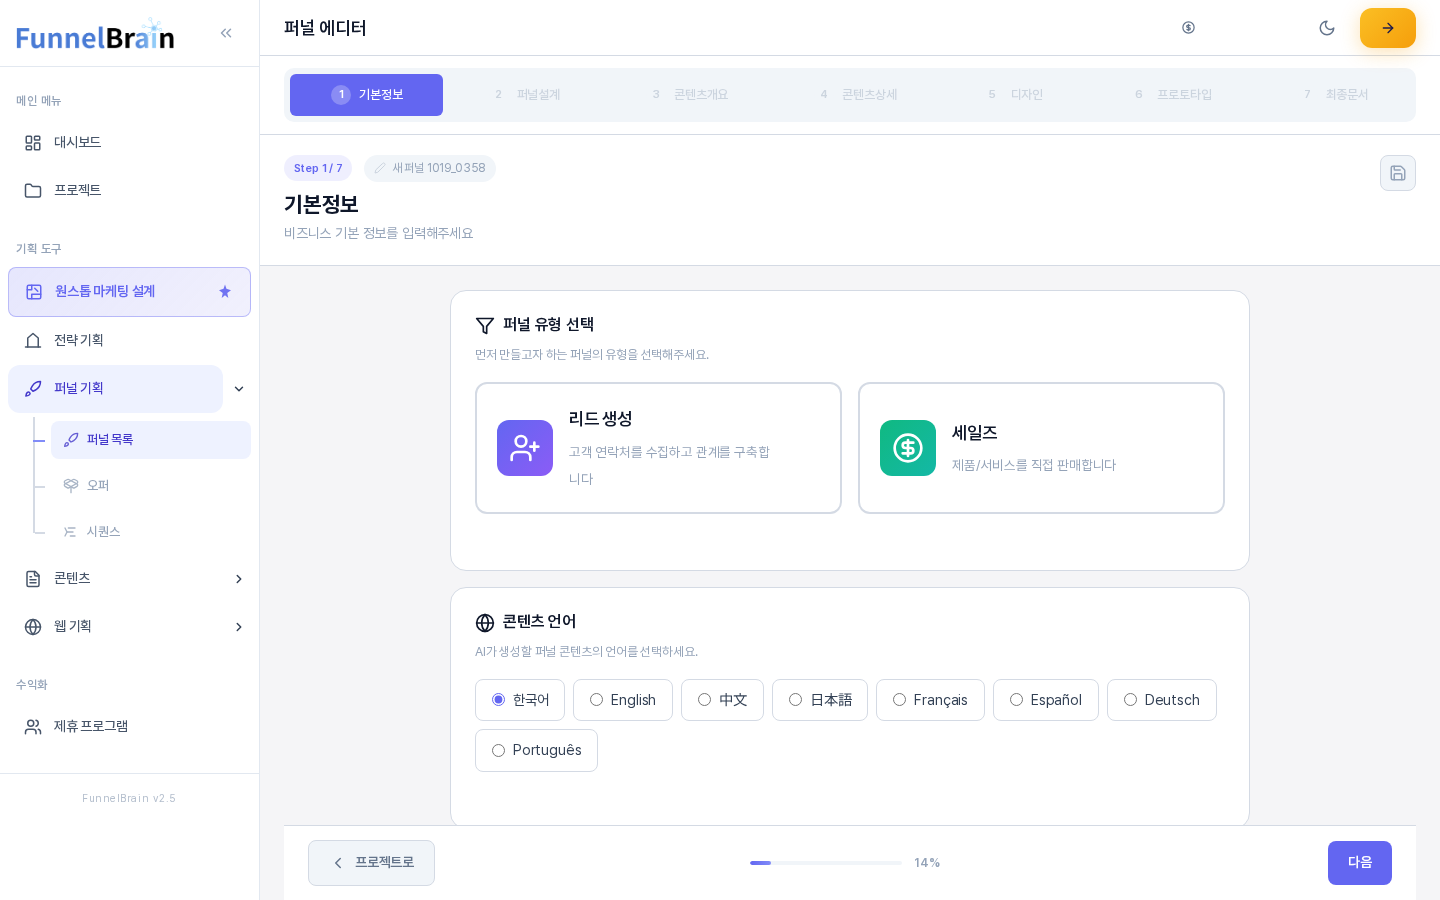Go to step 2 퍼널설계 tab
The image size is (1440, 900).
pos(527,95)
